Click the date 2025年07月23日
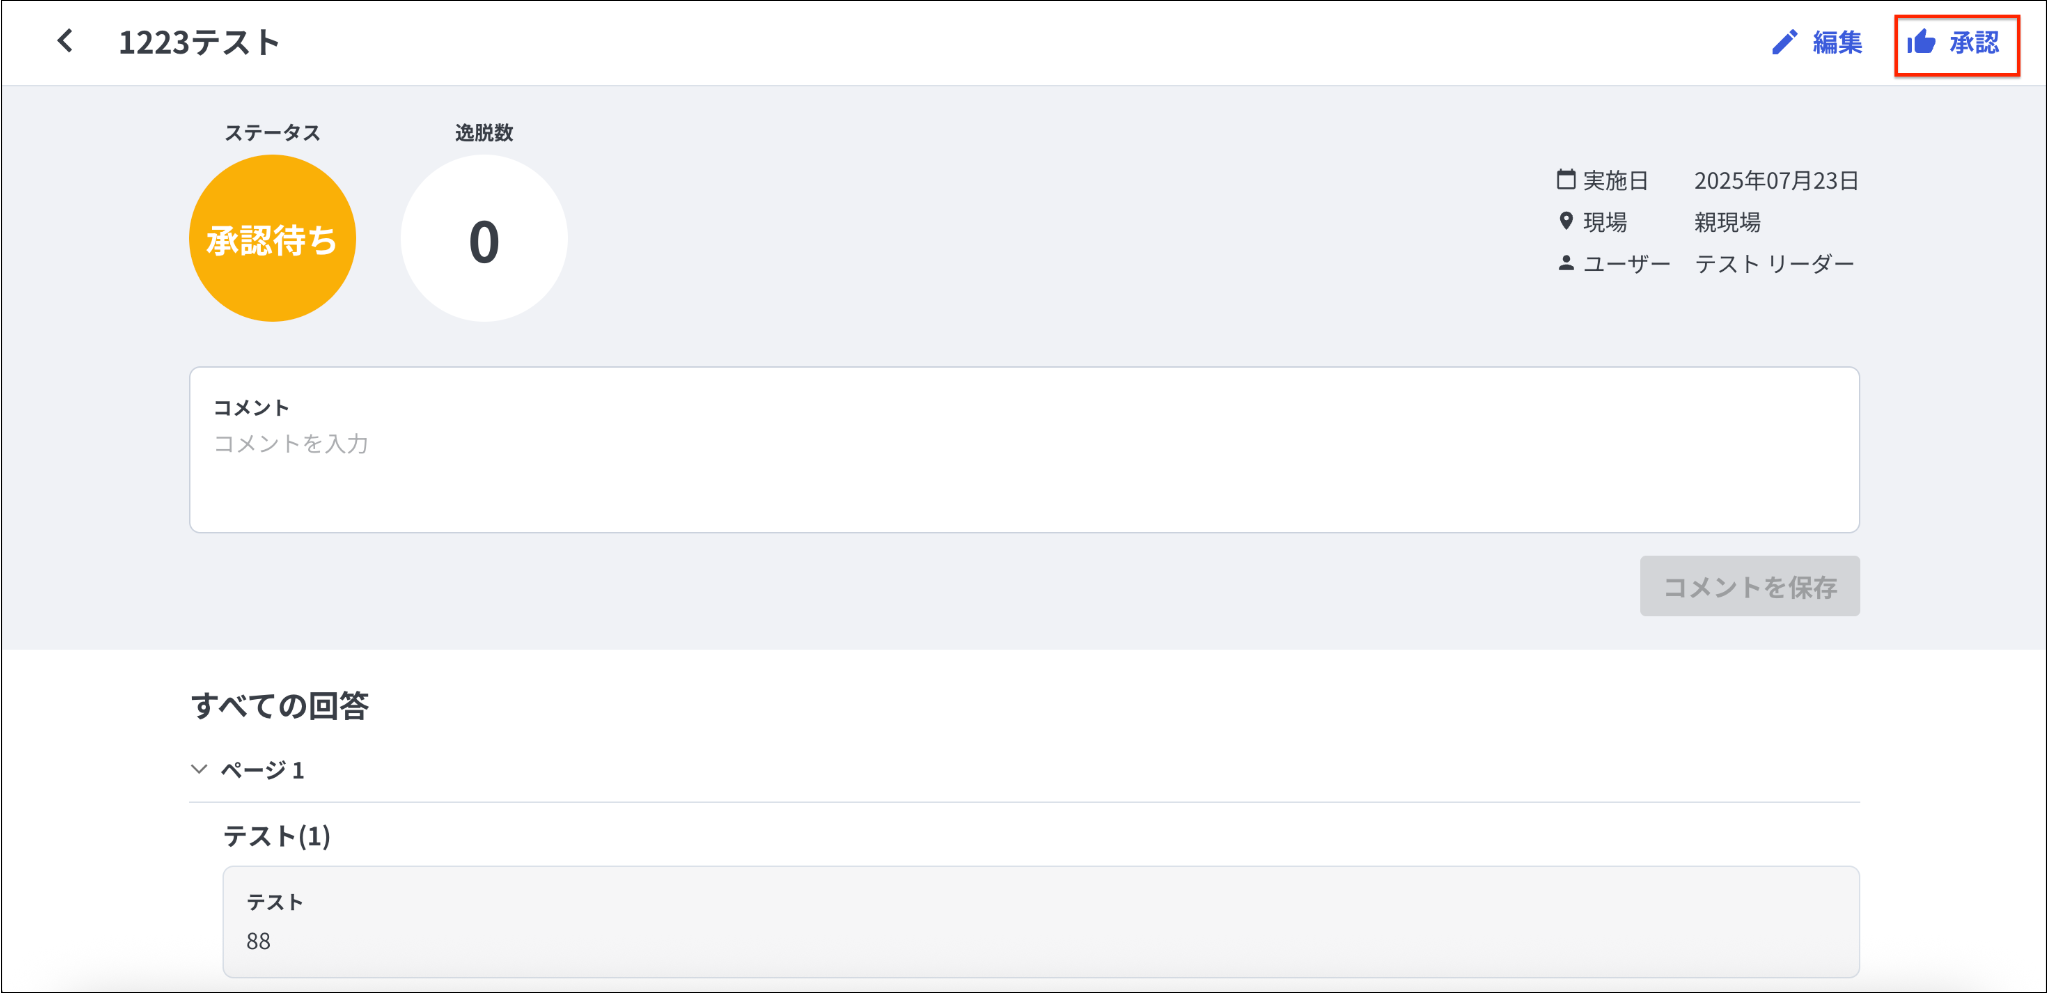Image resolution: width=2048 pixels, height=993 pixels. (x=1776, y=181)
